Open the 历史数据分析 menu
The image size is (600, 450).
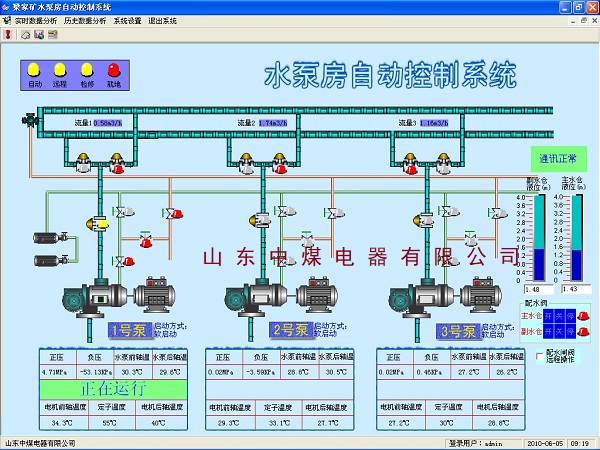click(84, 20)
